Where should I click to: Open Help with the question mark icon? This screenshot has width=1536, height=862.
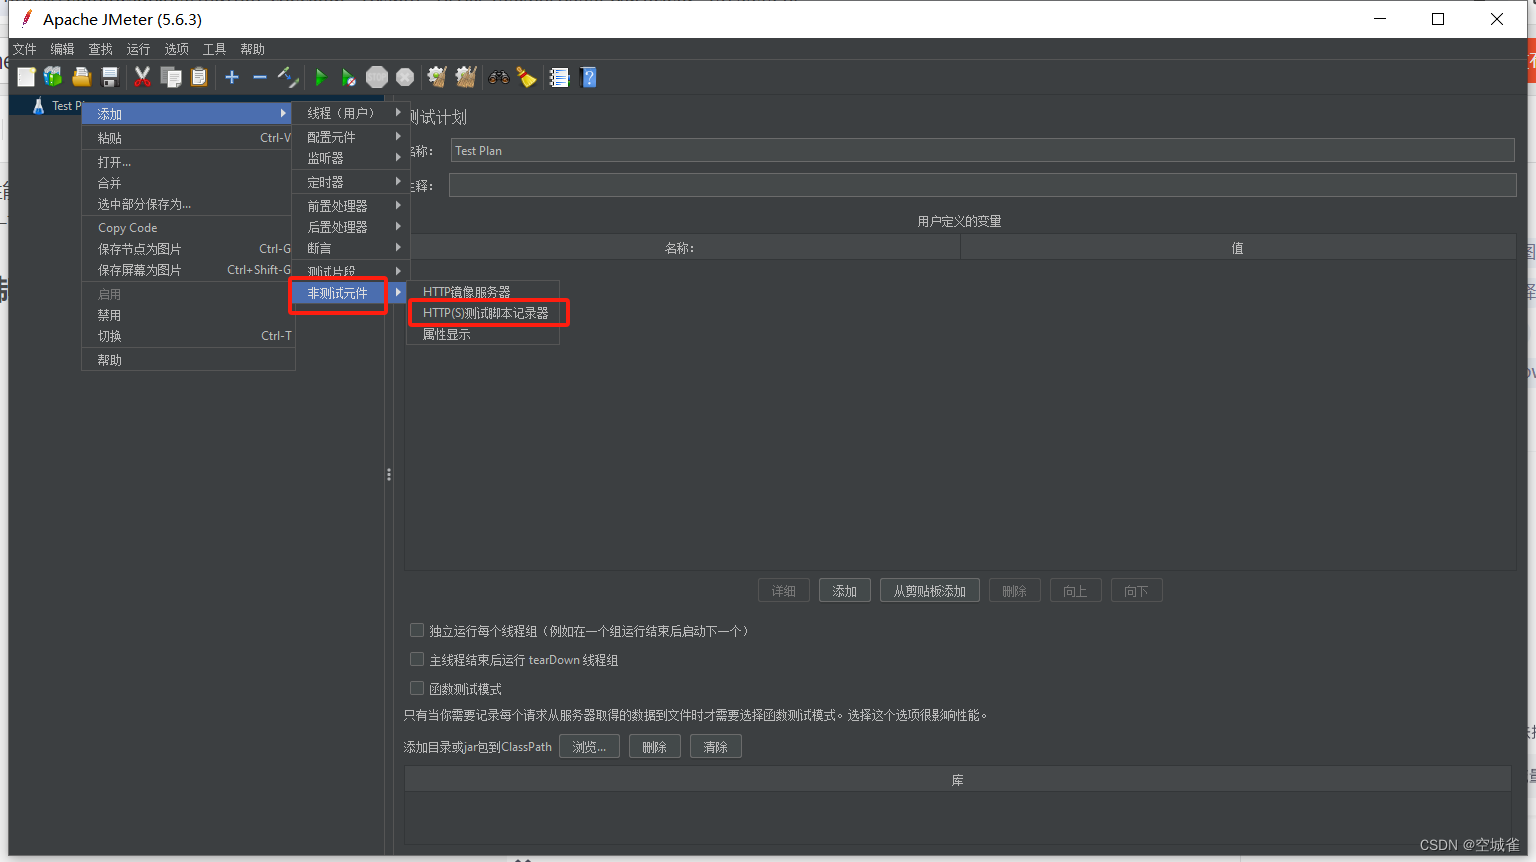[588, 77]
